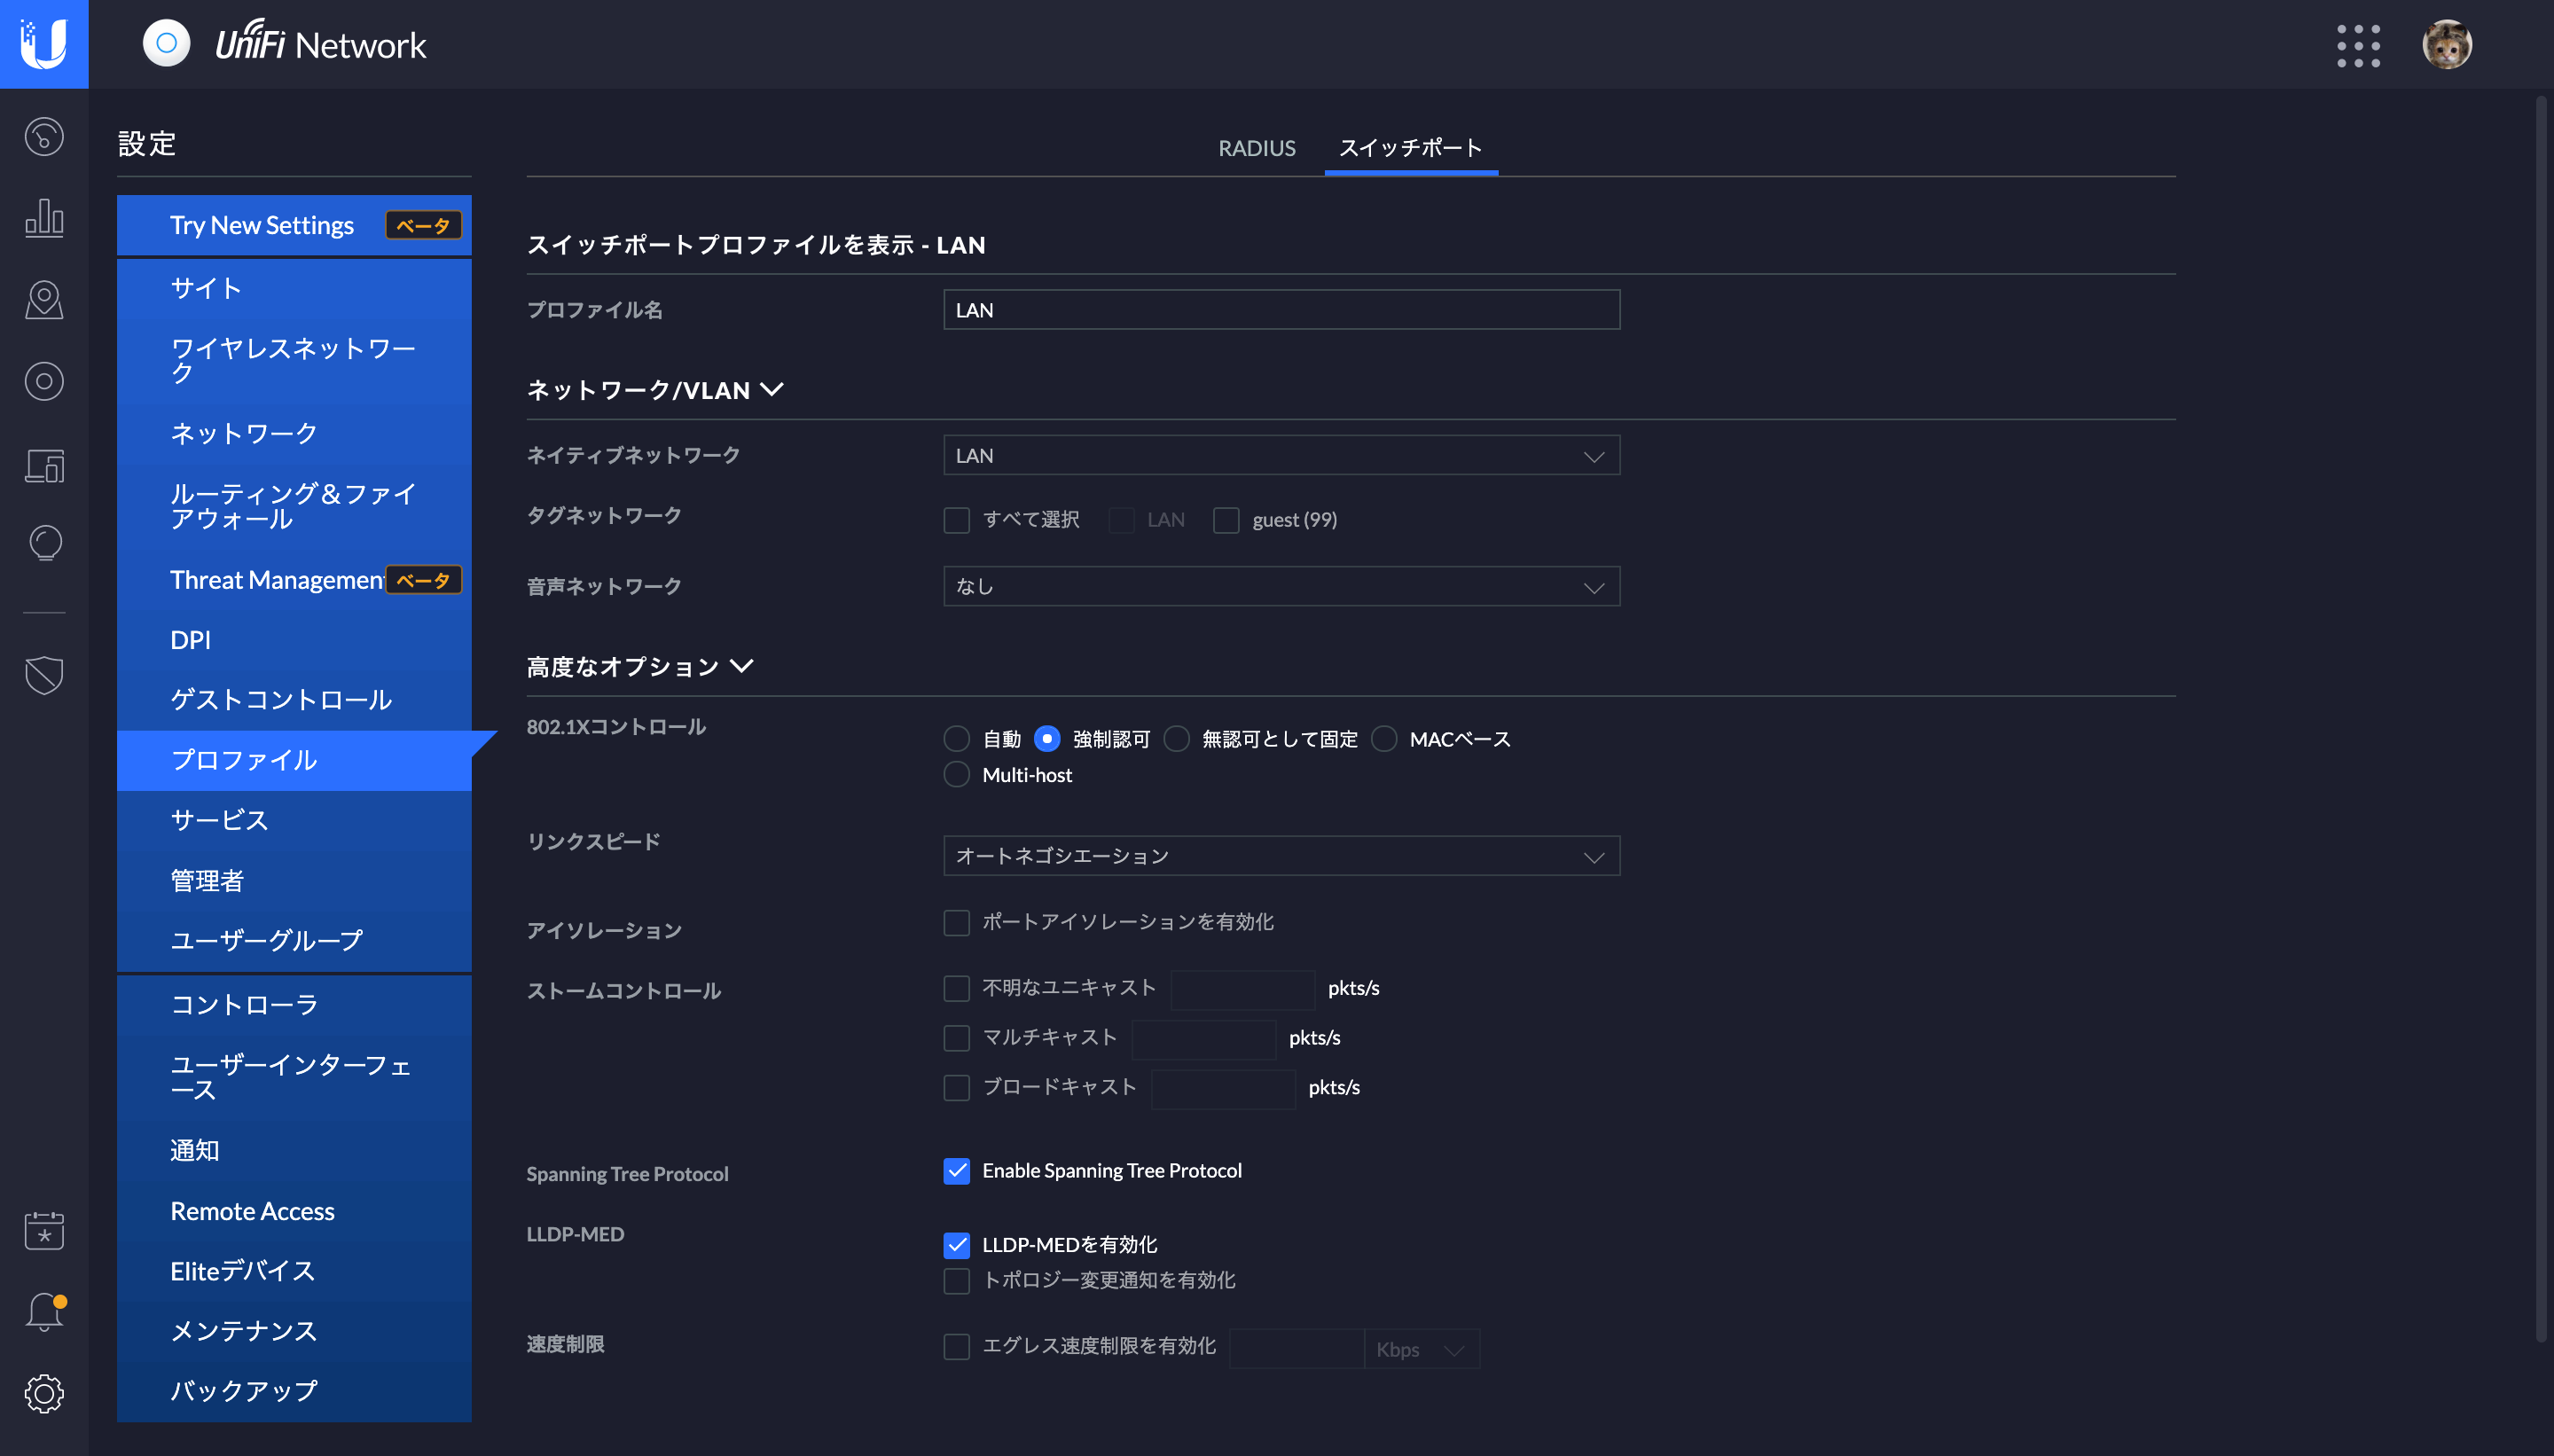Image resolution: width=2554 pixels, height=1456 pixels.
Task: Open 通知 settings
Action: [294, 1151]
